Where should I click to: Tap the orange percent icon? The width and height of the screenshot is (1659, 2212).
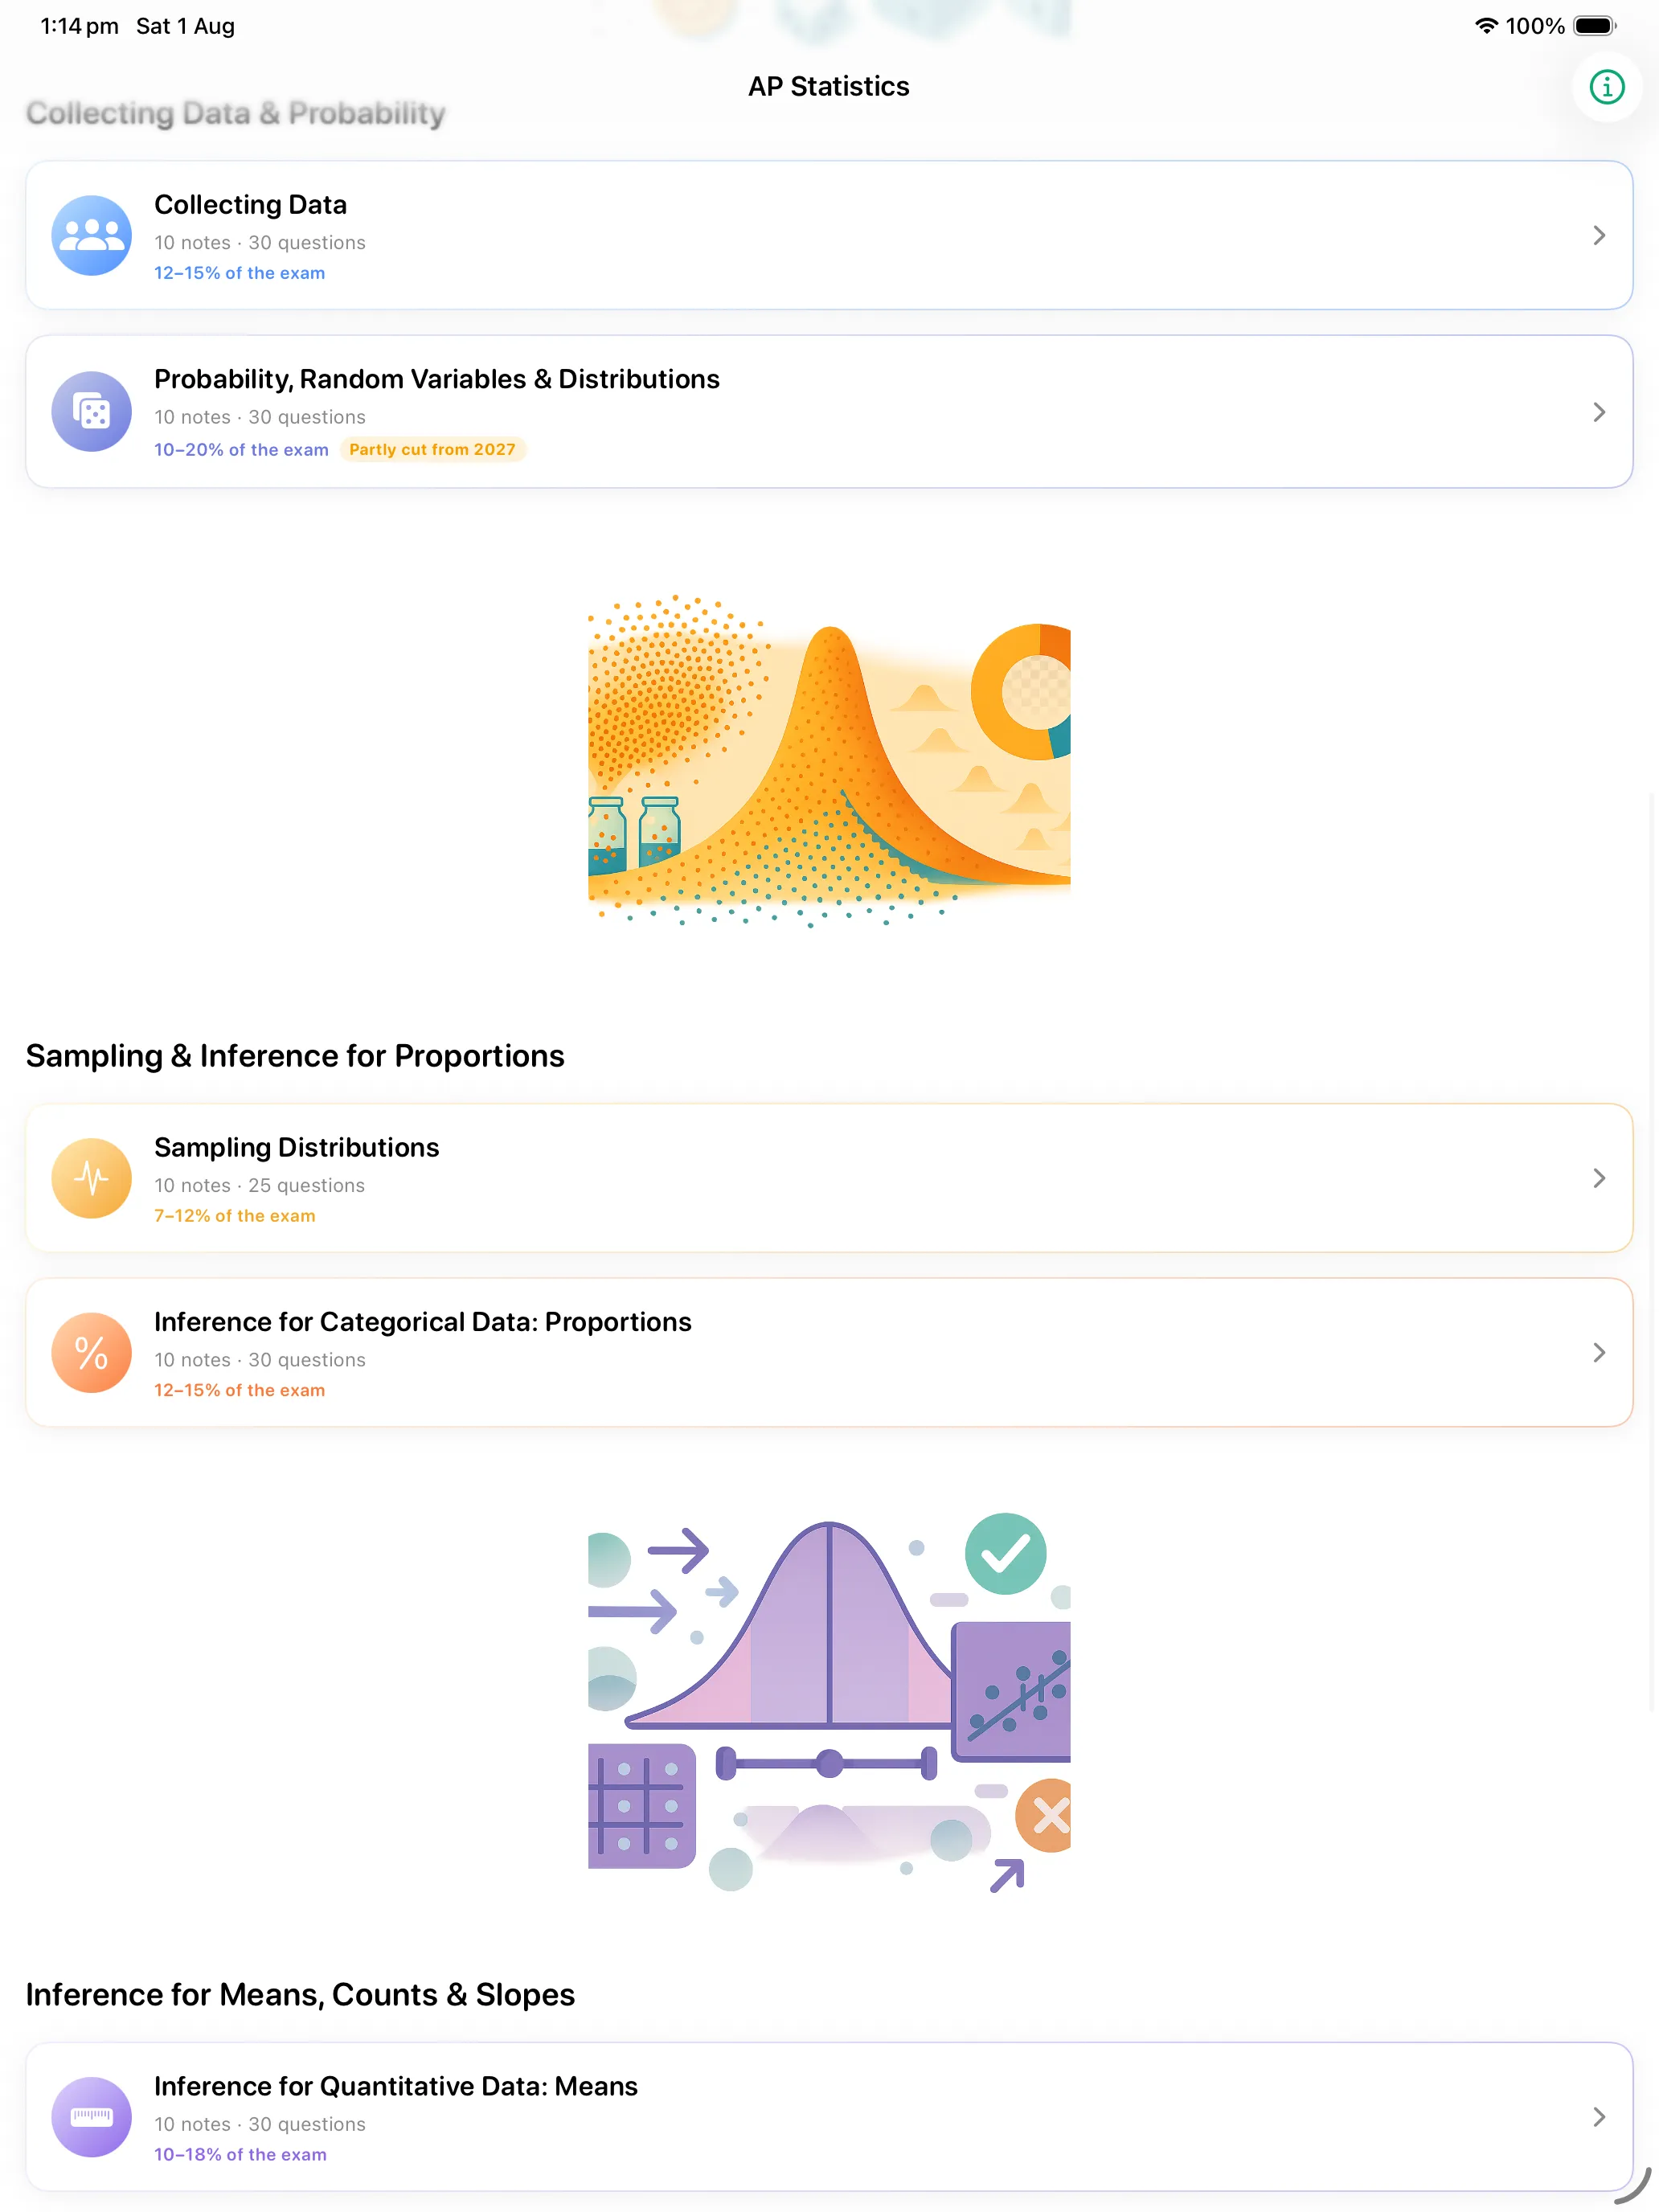click(91, 1353)
